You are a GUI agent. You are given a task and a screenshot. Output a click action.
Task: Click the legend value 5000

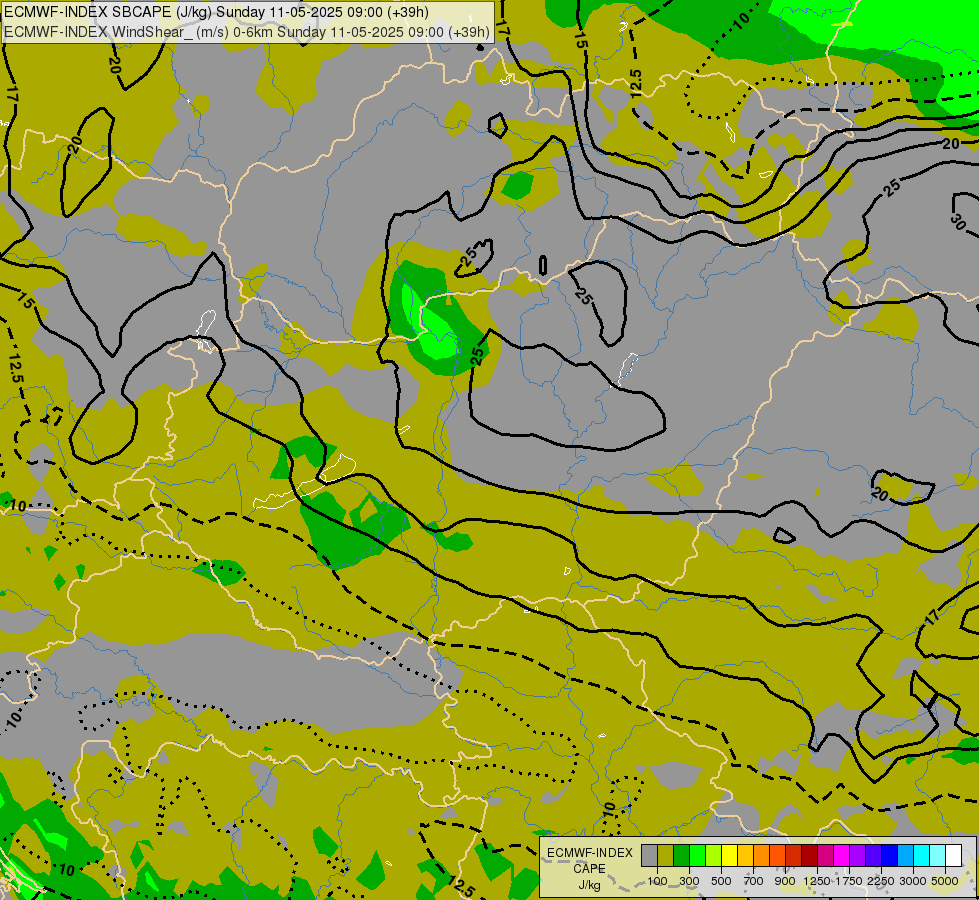coord(945,881)
